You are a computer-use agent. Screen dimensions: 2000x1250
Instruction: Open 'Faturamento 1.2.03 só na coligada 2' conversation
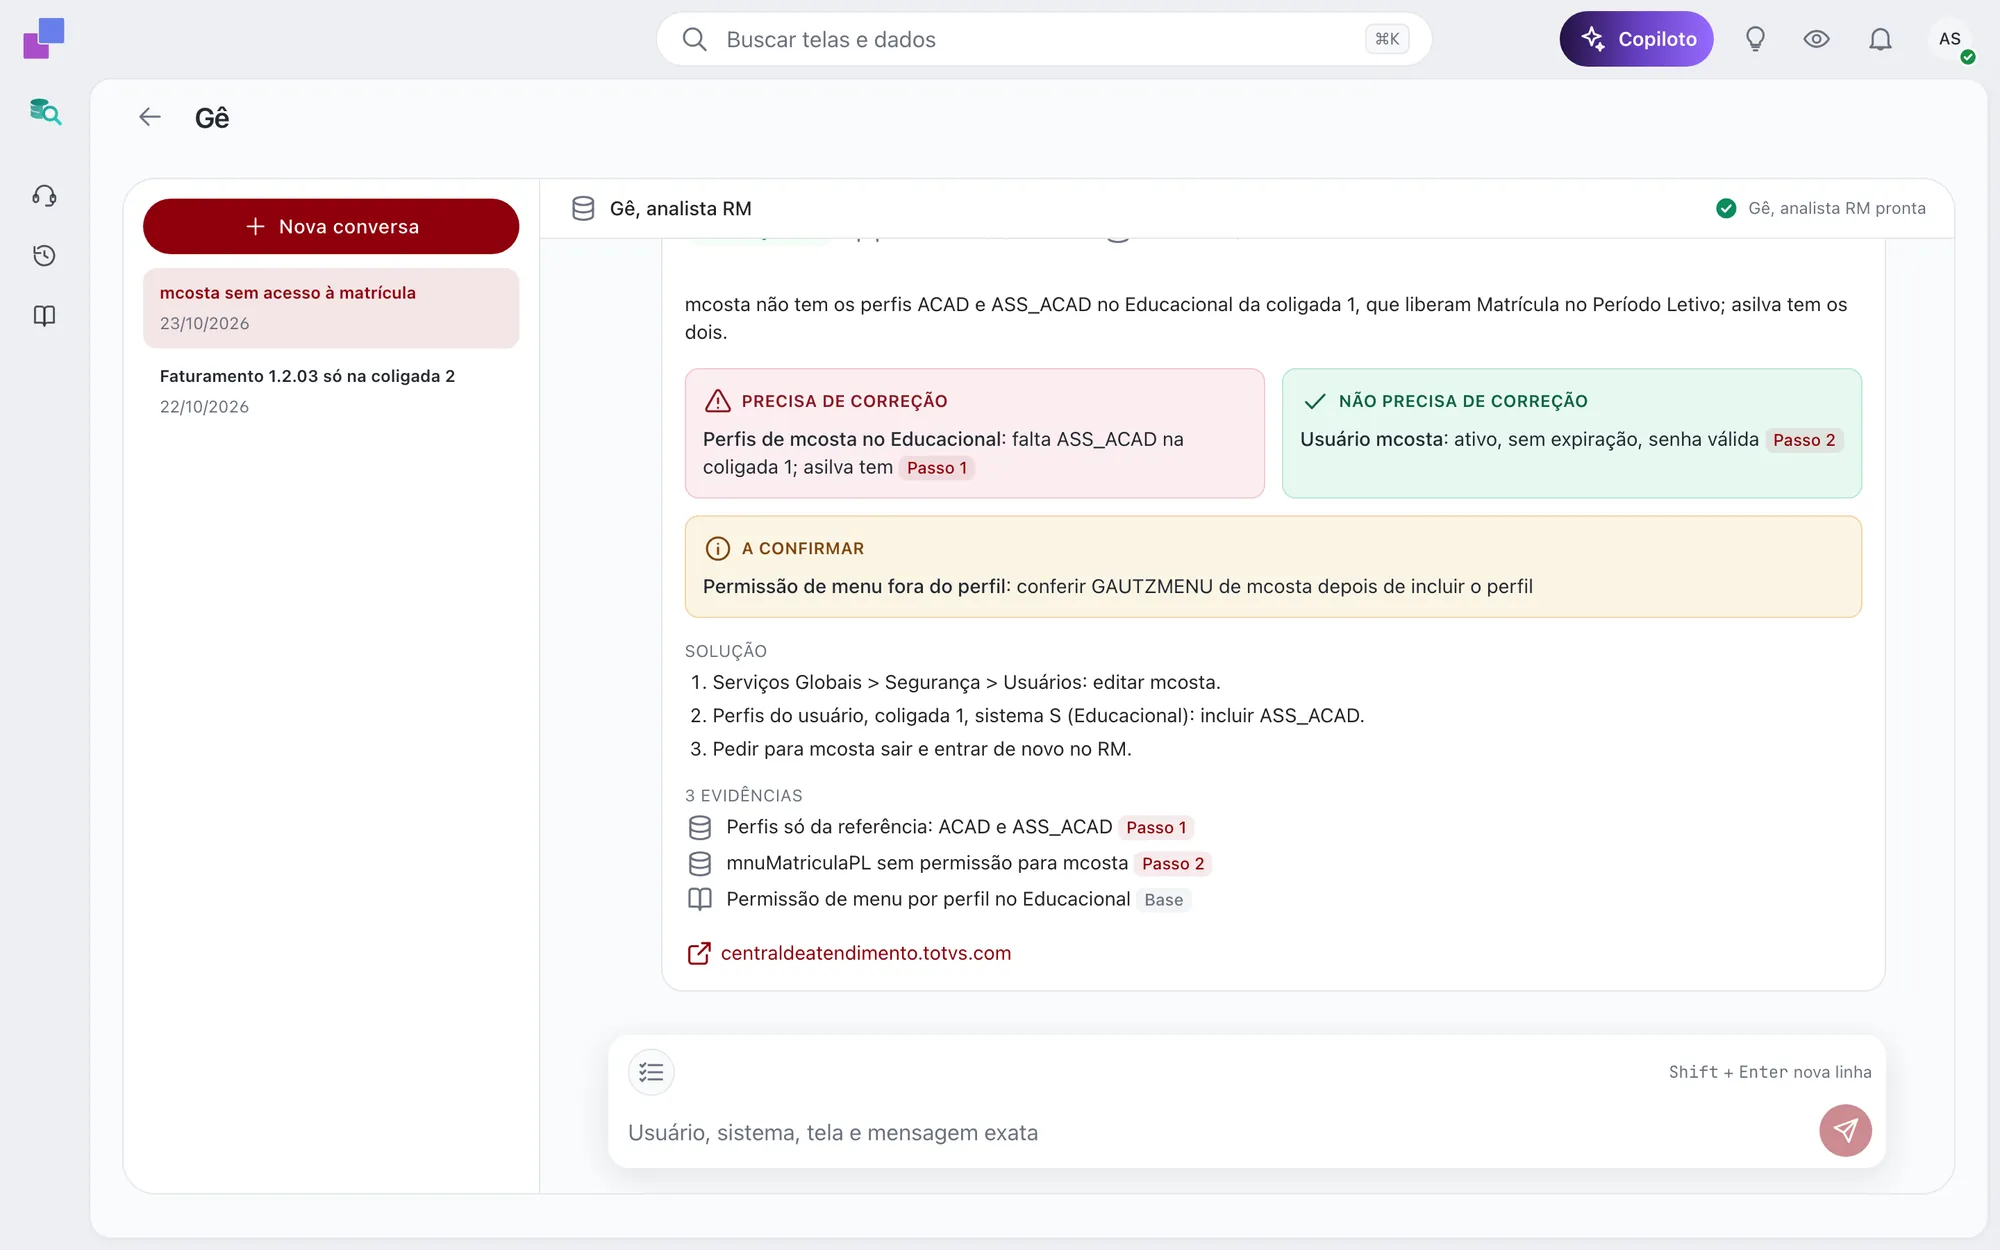pyautogui.click(x=331, y=391)
